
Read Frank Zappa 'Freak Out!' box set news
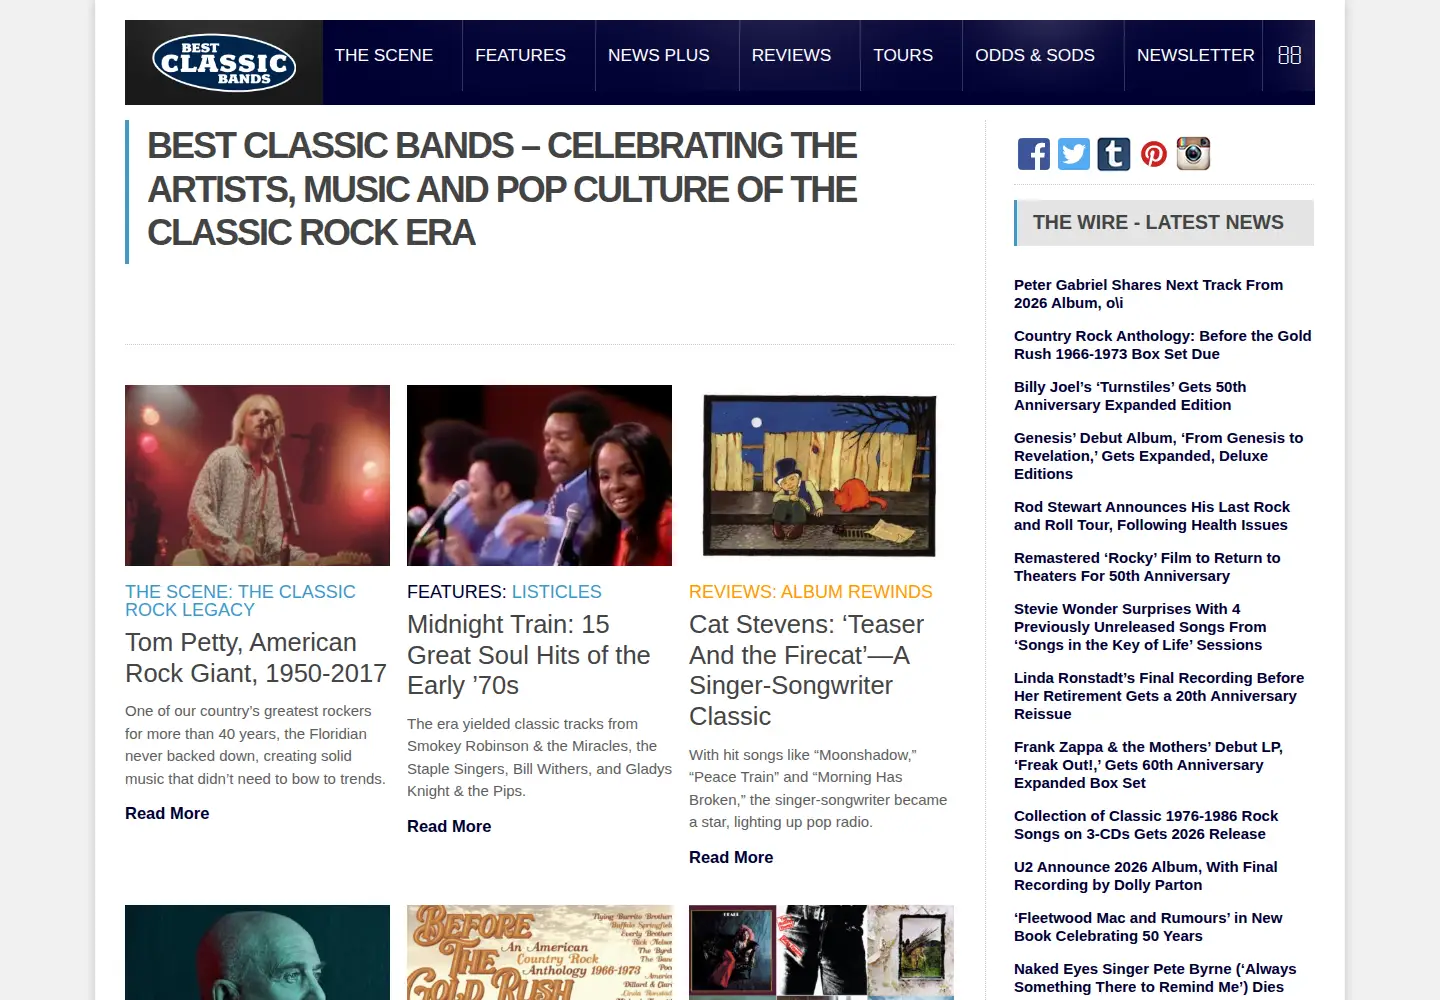click(x=1148, y=765)
